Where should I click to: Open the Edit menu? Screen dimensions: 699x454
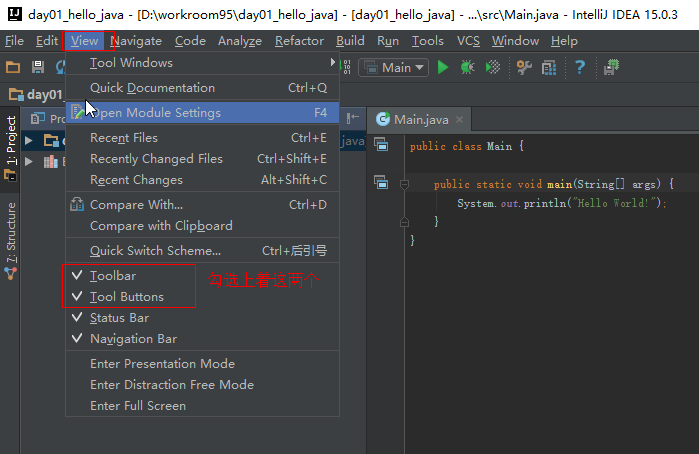coord(47,41)
